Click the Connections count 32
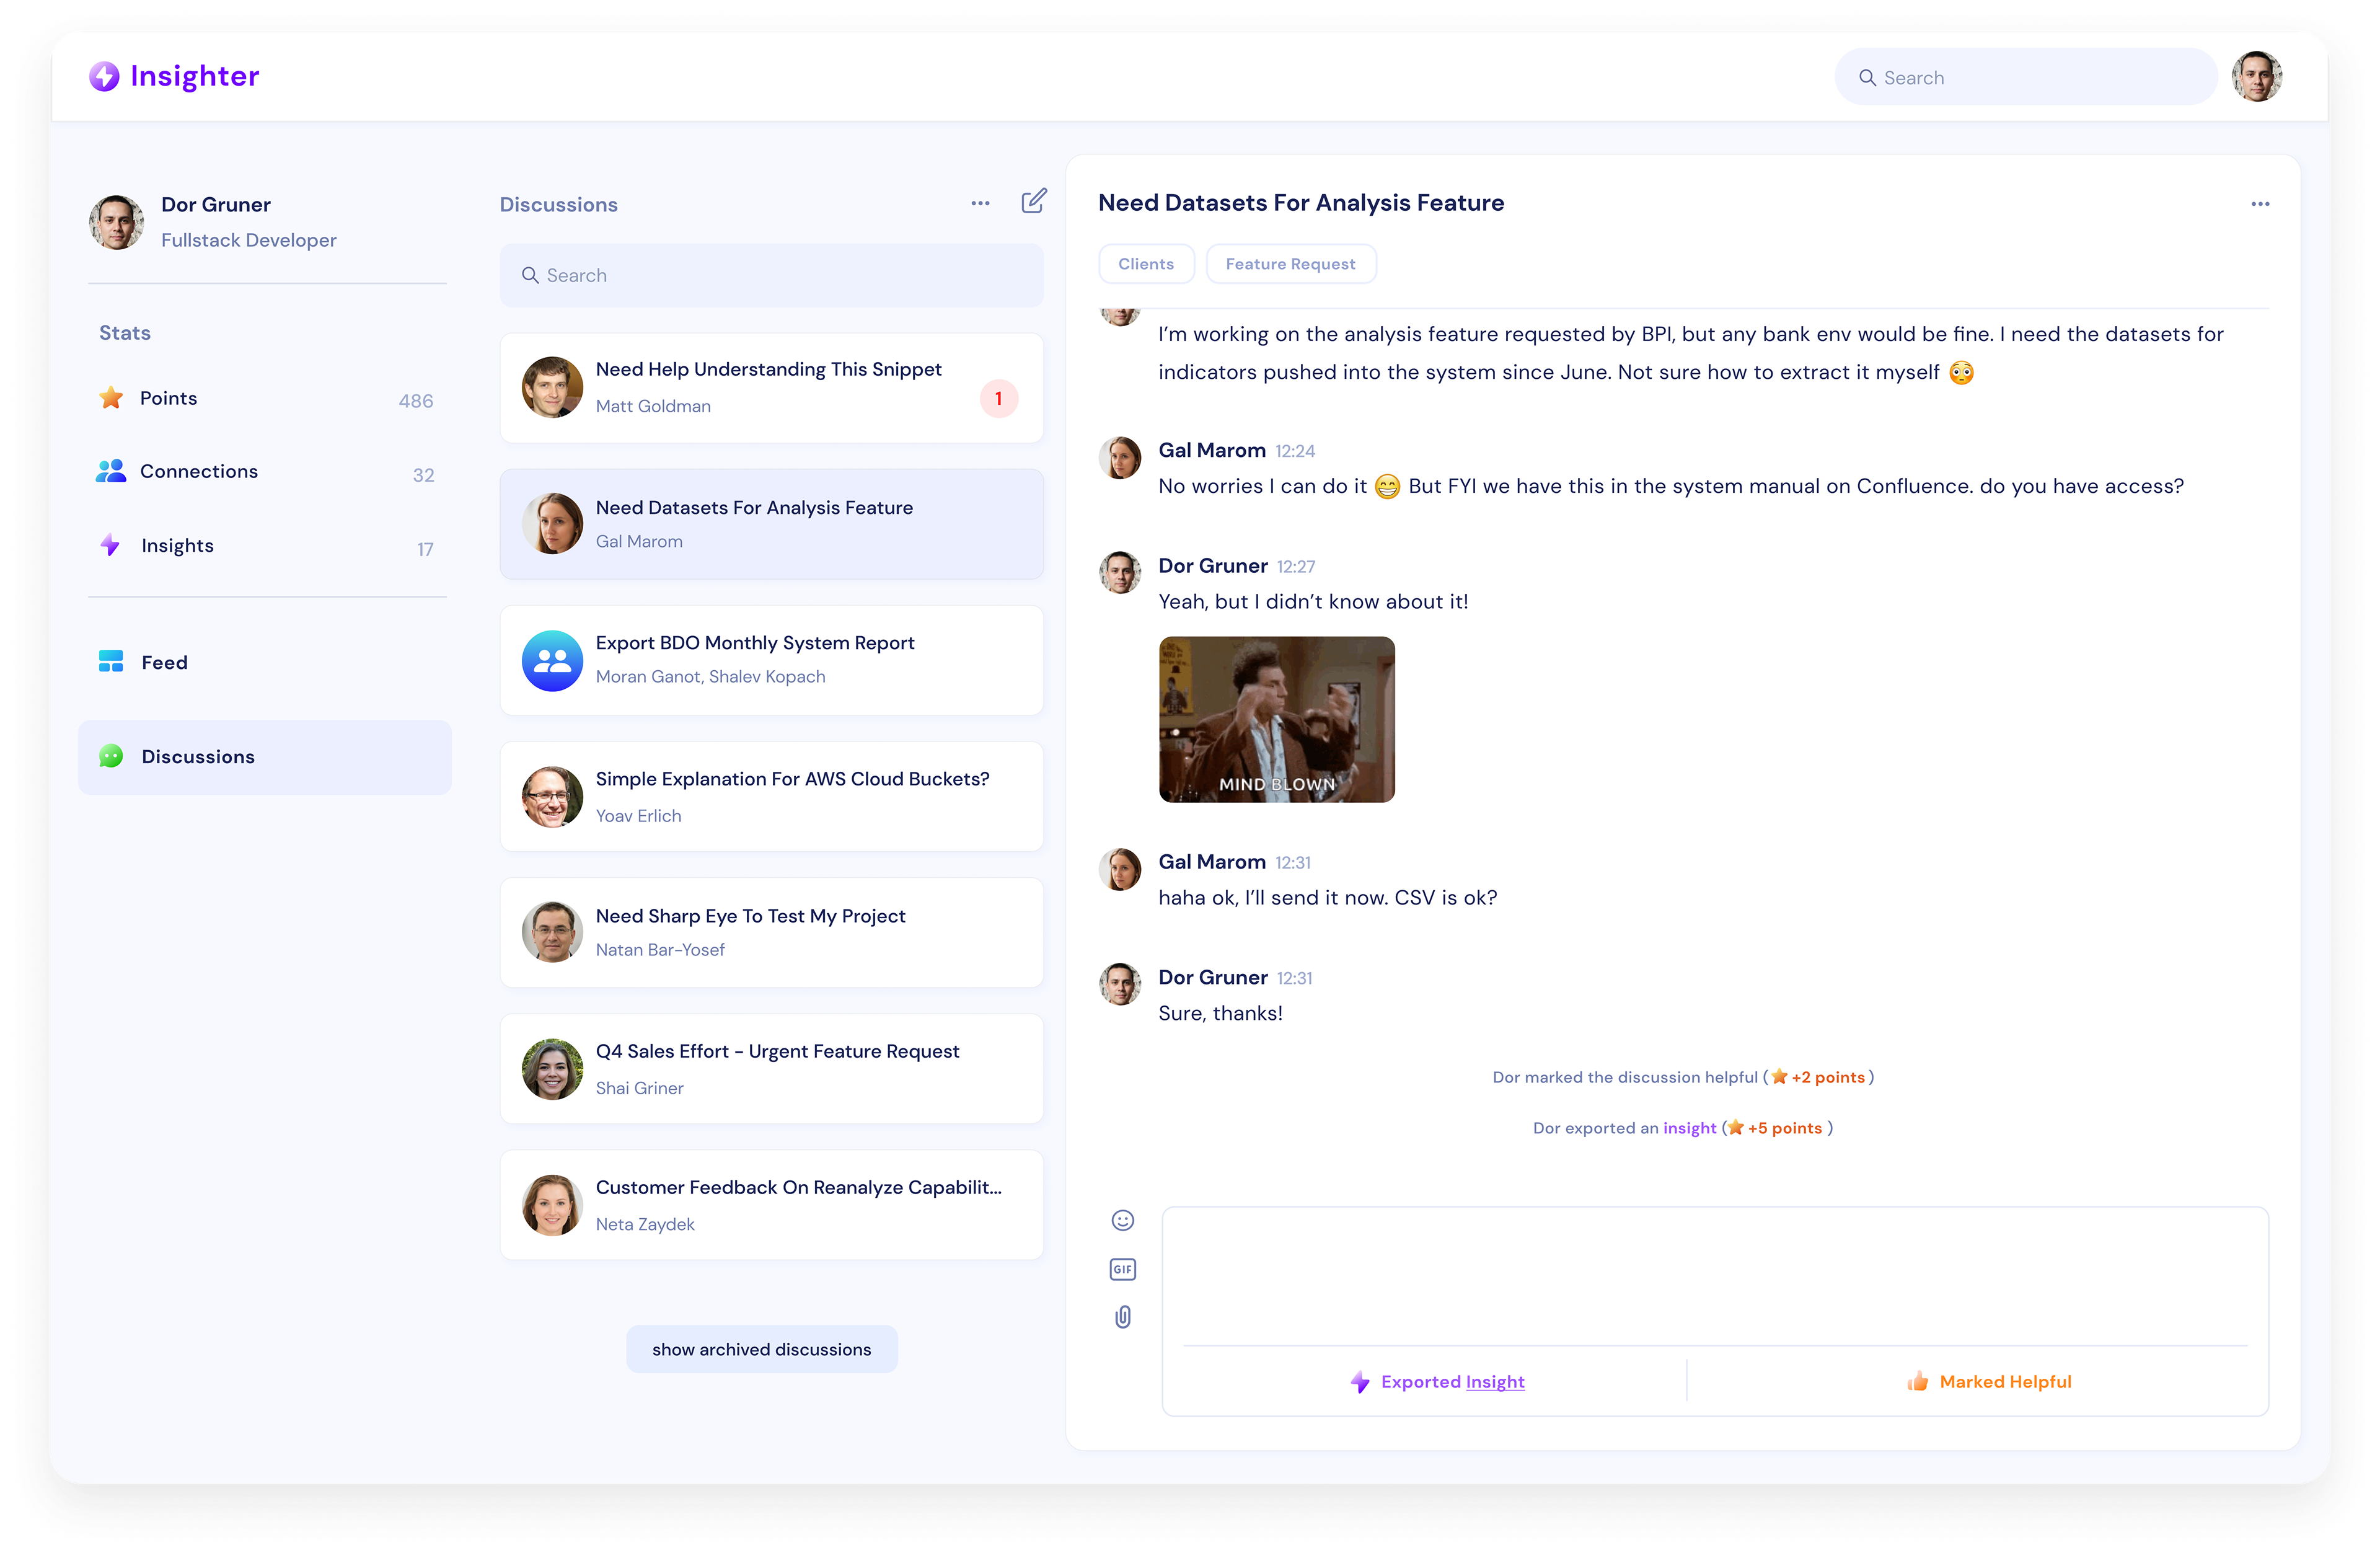Viewport: 2380px width, 1553px height. tap(424, 475)
